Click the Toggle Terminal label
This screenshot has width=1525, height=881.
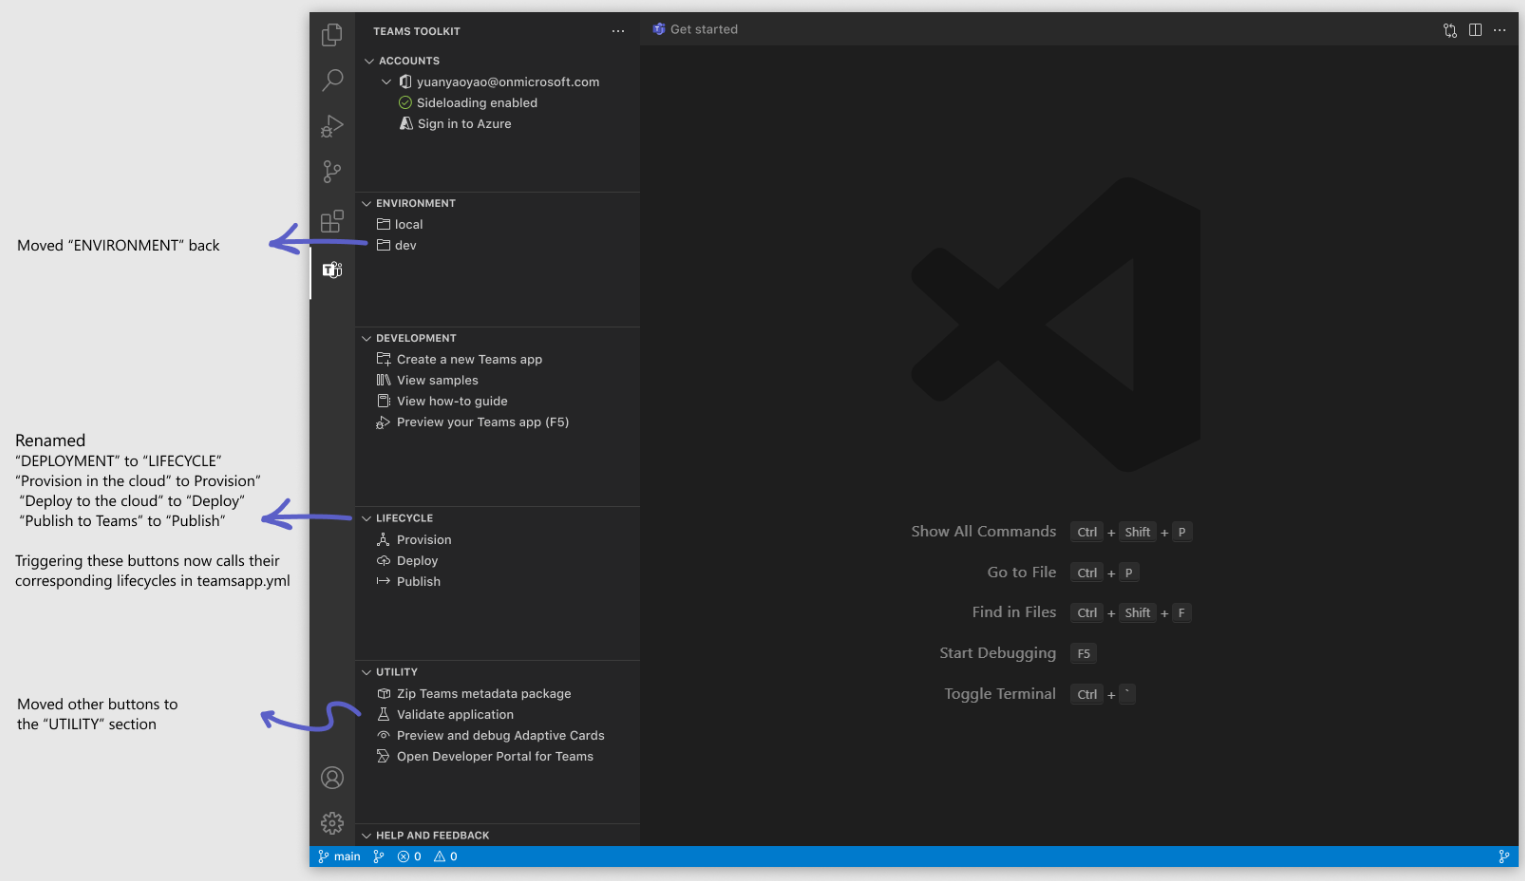click(1000, 694)
